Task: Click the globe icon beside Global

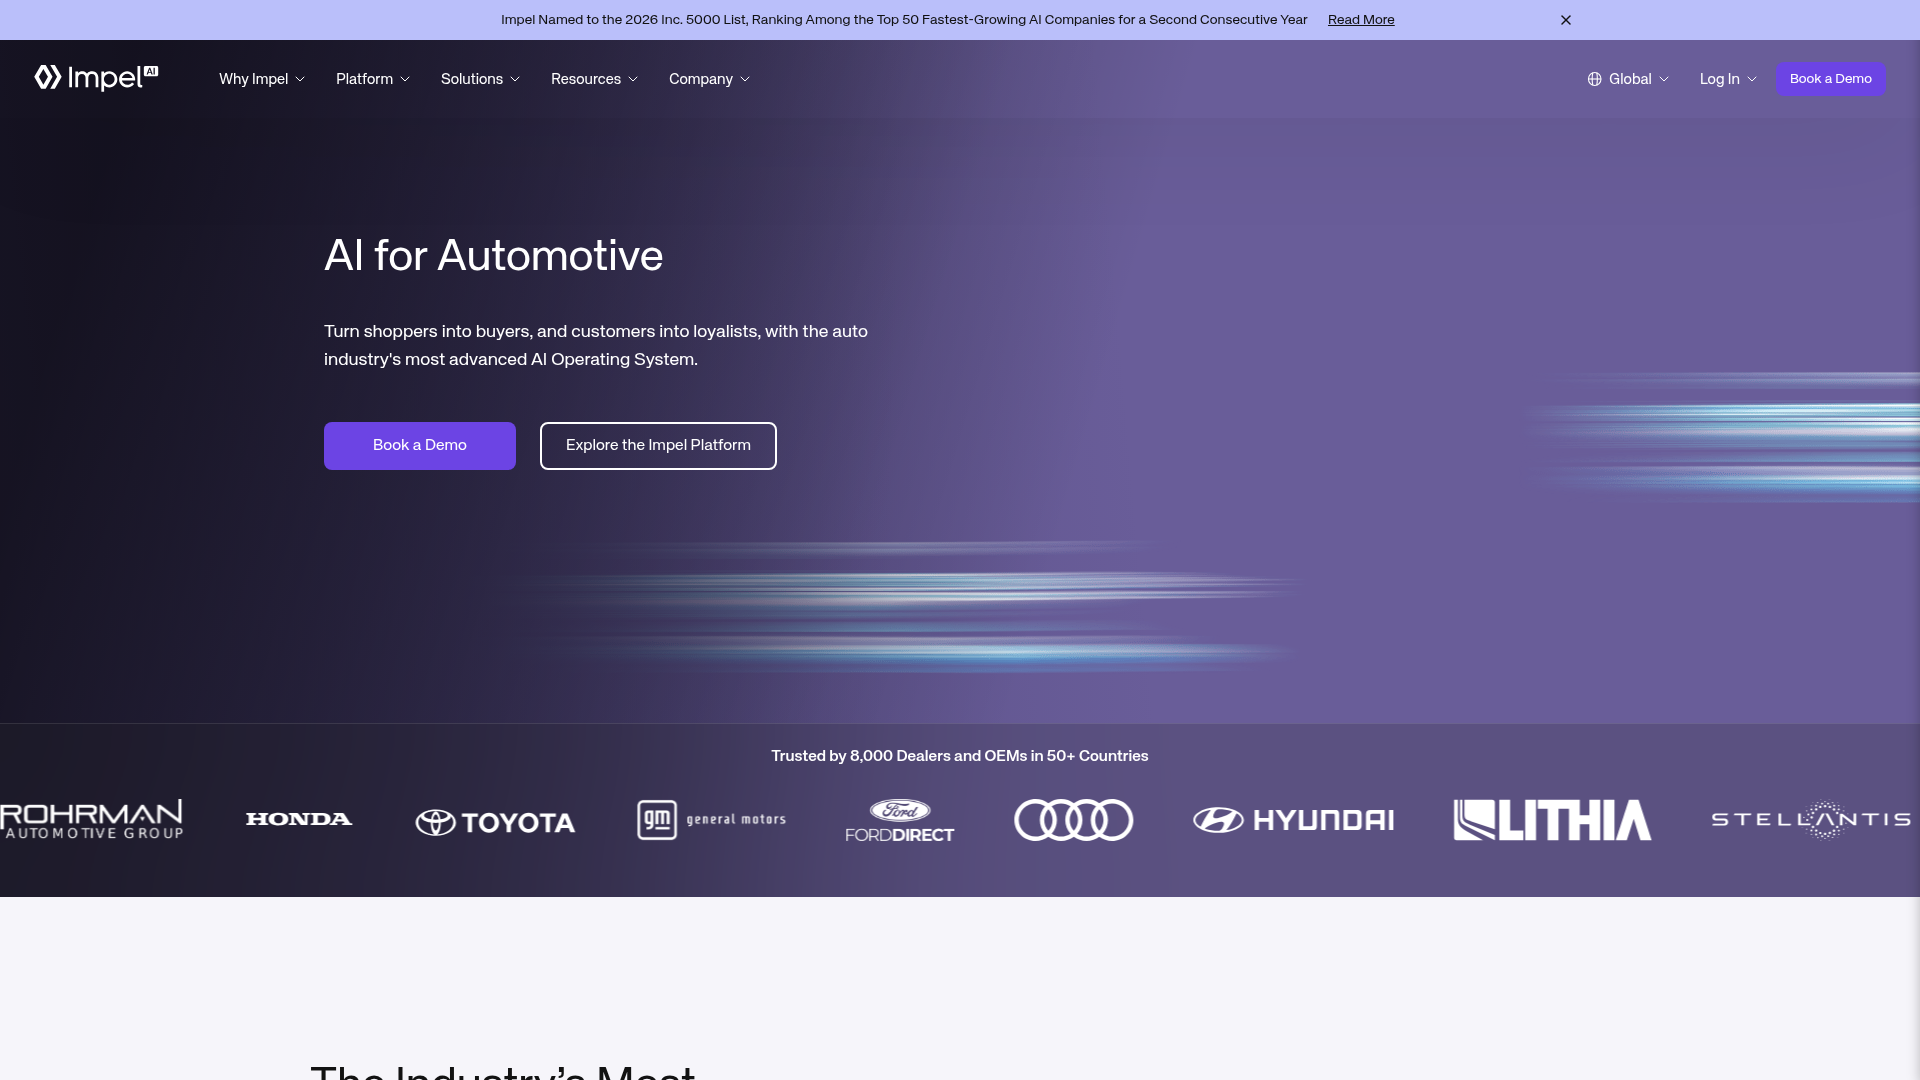Action: click(x=1595, y=79)
